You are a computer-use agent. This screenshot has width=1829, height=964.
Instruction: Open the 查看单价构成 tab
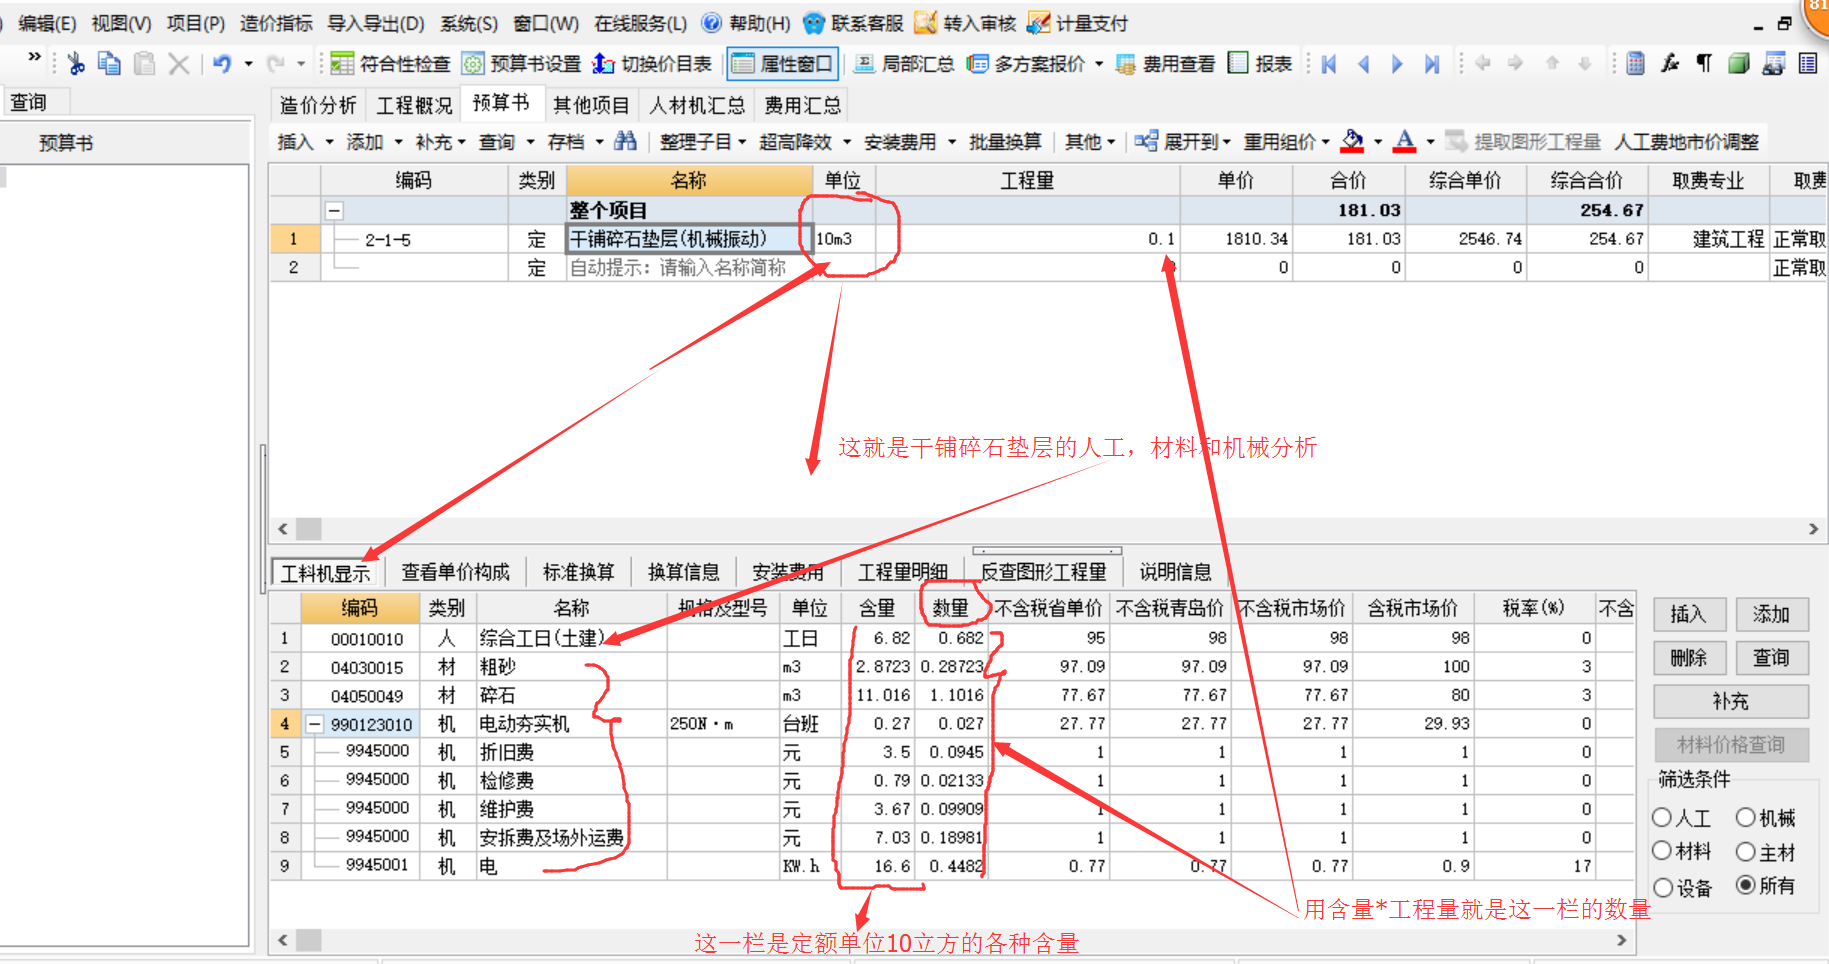(x=455, y=572)
